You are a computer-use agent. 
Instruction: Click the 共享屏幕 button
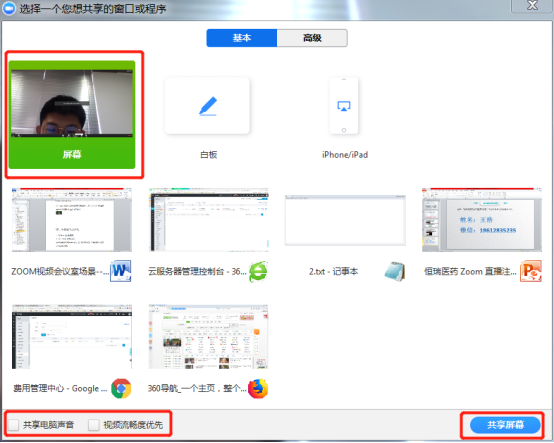[x=505, y=425]
